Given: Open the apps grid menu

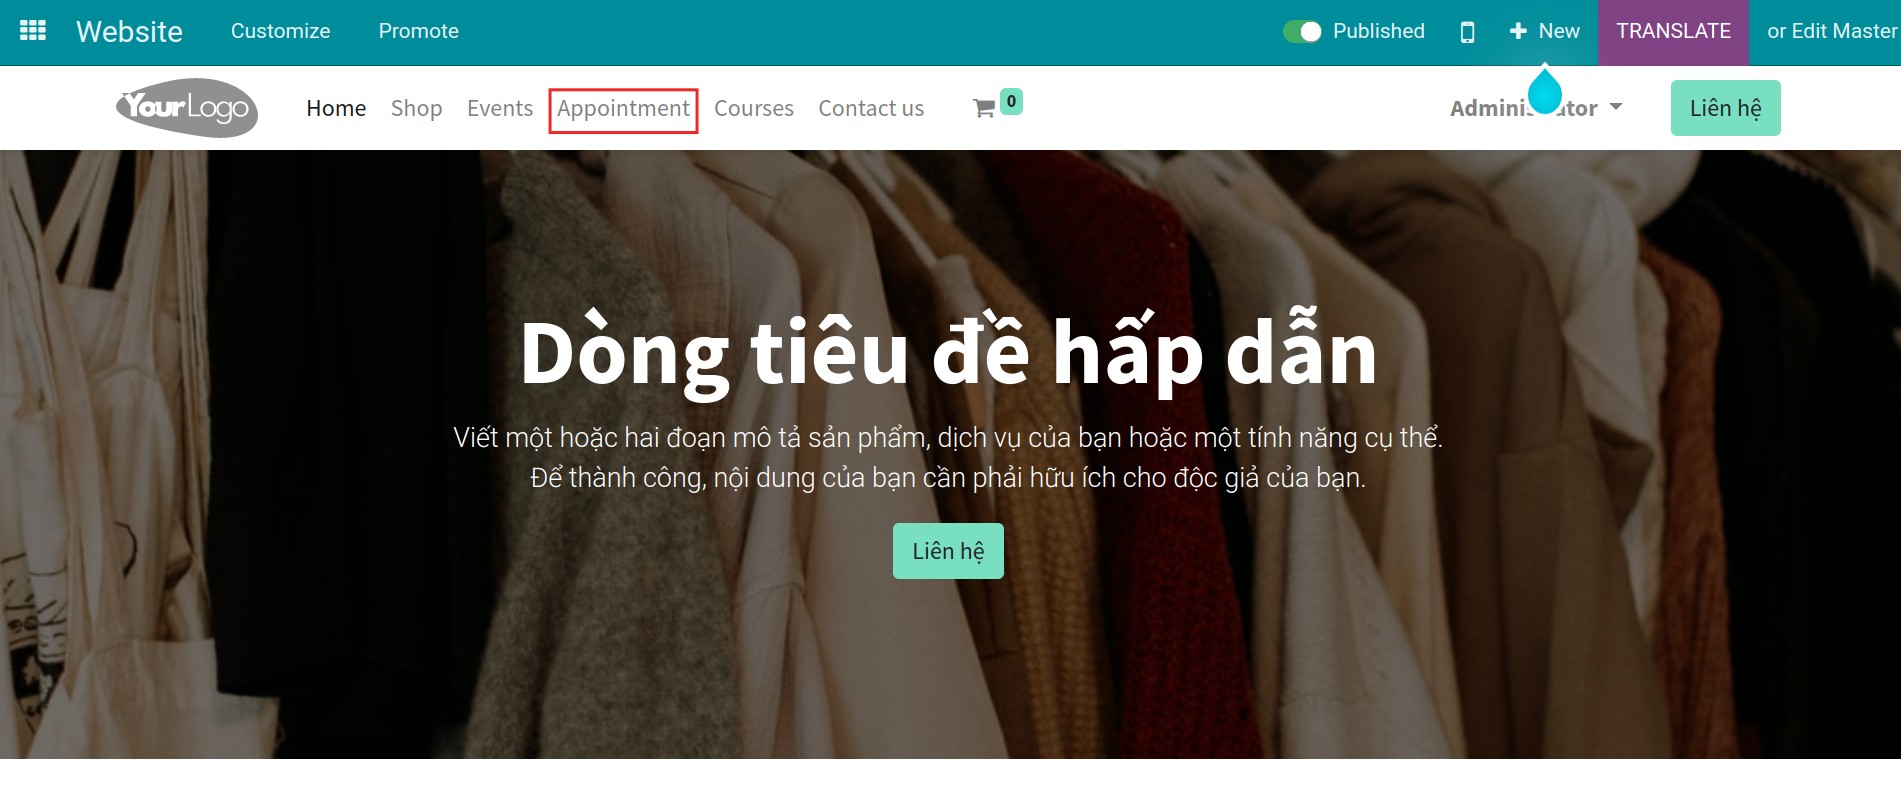Looking at the screenshot, I should click(33, 31).
